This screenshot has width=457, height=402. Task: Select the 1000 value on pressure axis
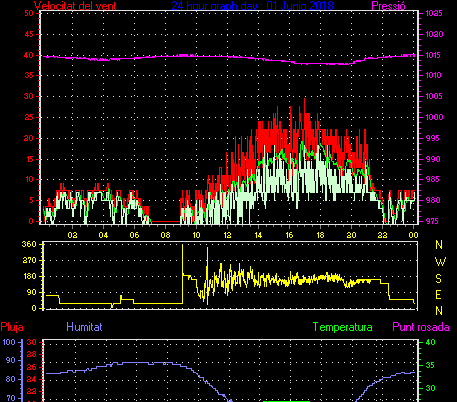[x=434, y=117]
